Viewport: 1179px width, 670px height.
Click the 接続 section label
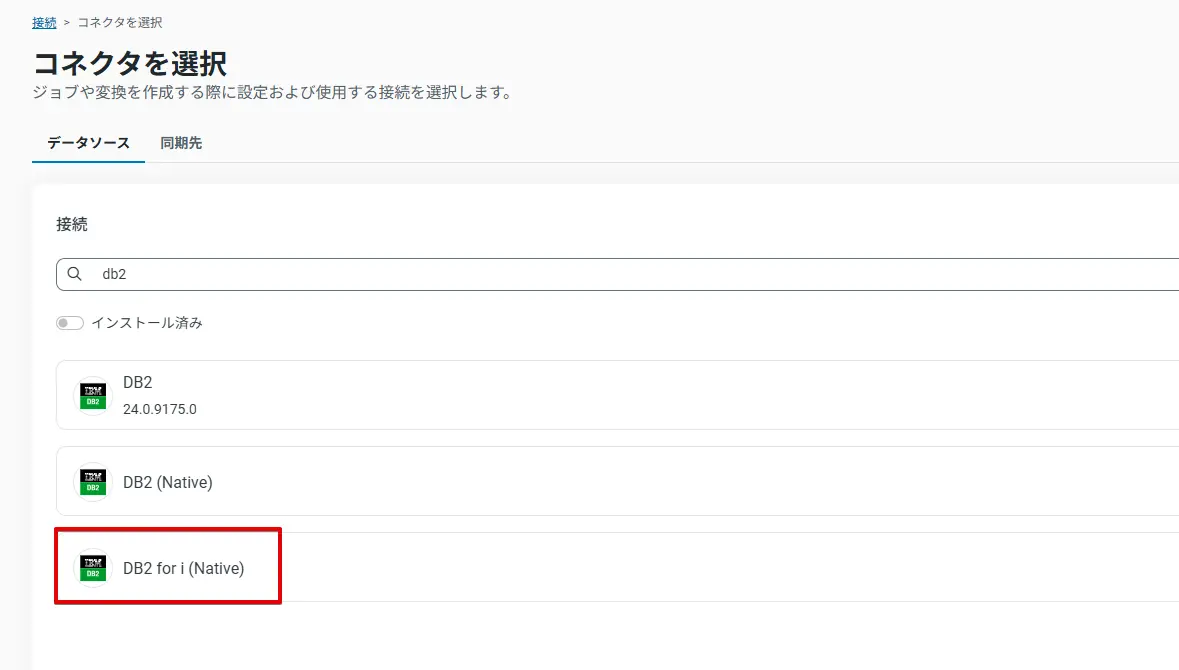click(71, 224)
